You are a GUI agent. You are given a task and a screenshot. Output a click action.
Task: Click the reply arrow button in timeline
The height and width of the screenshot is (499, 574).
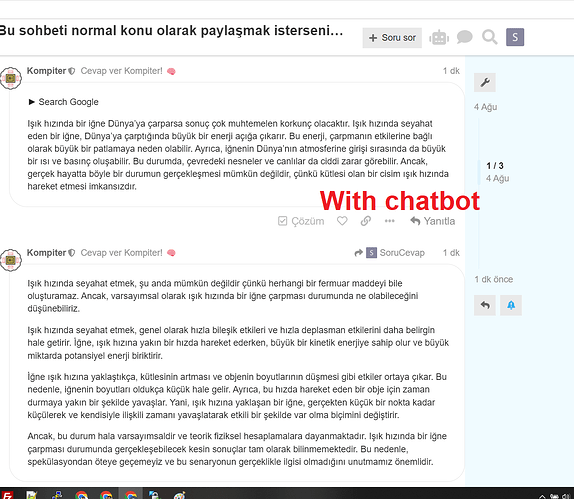(485, 305)
